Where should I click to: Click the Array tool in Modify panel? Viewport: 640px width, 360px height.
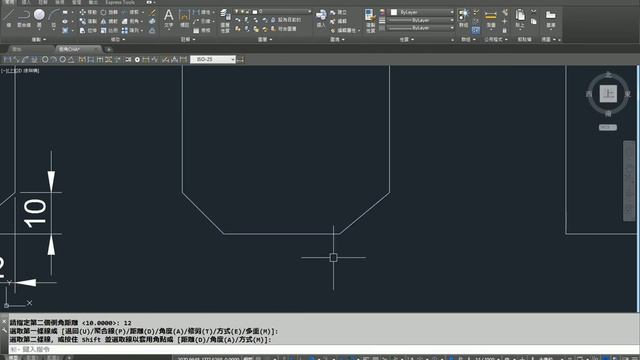coord(130,30)
